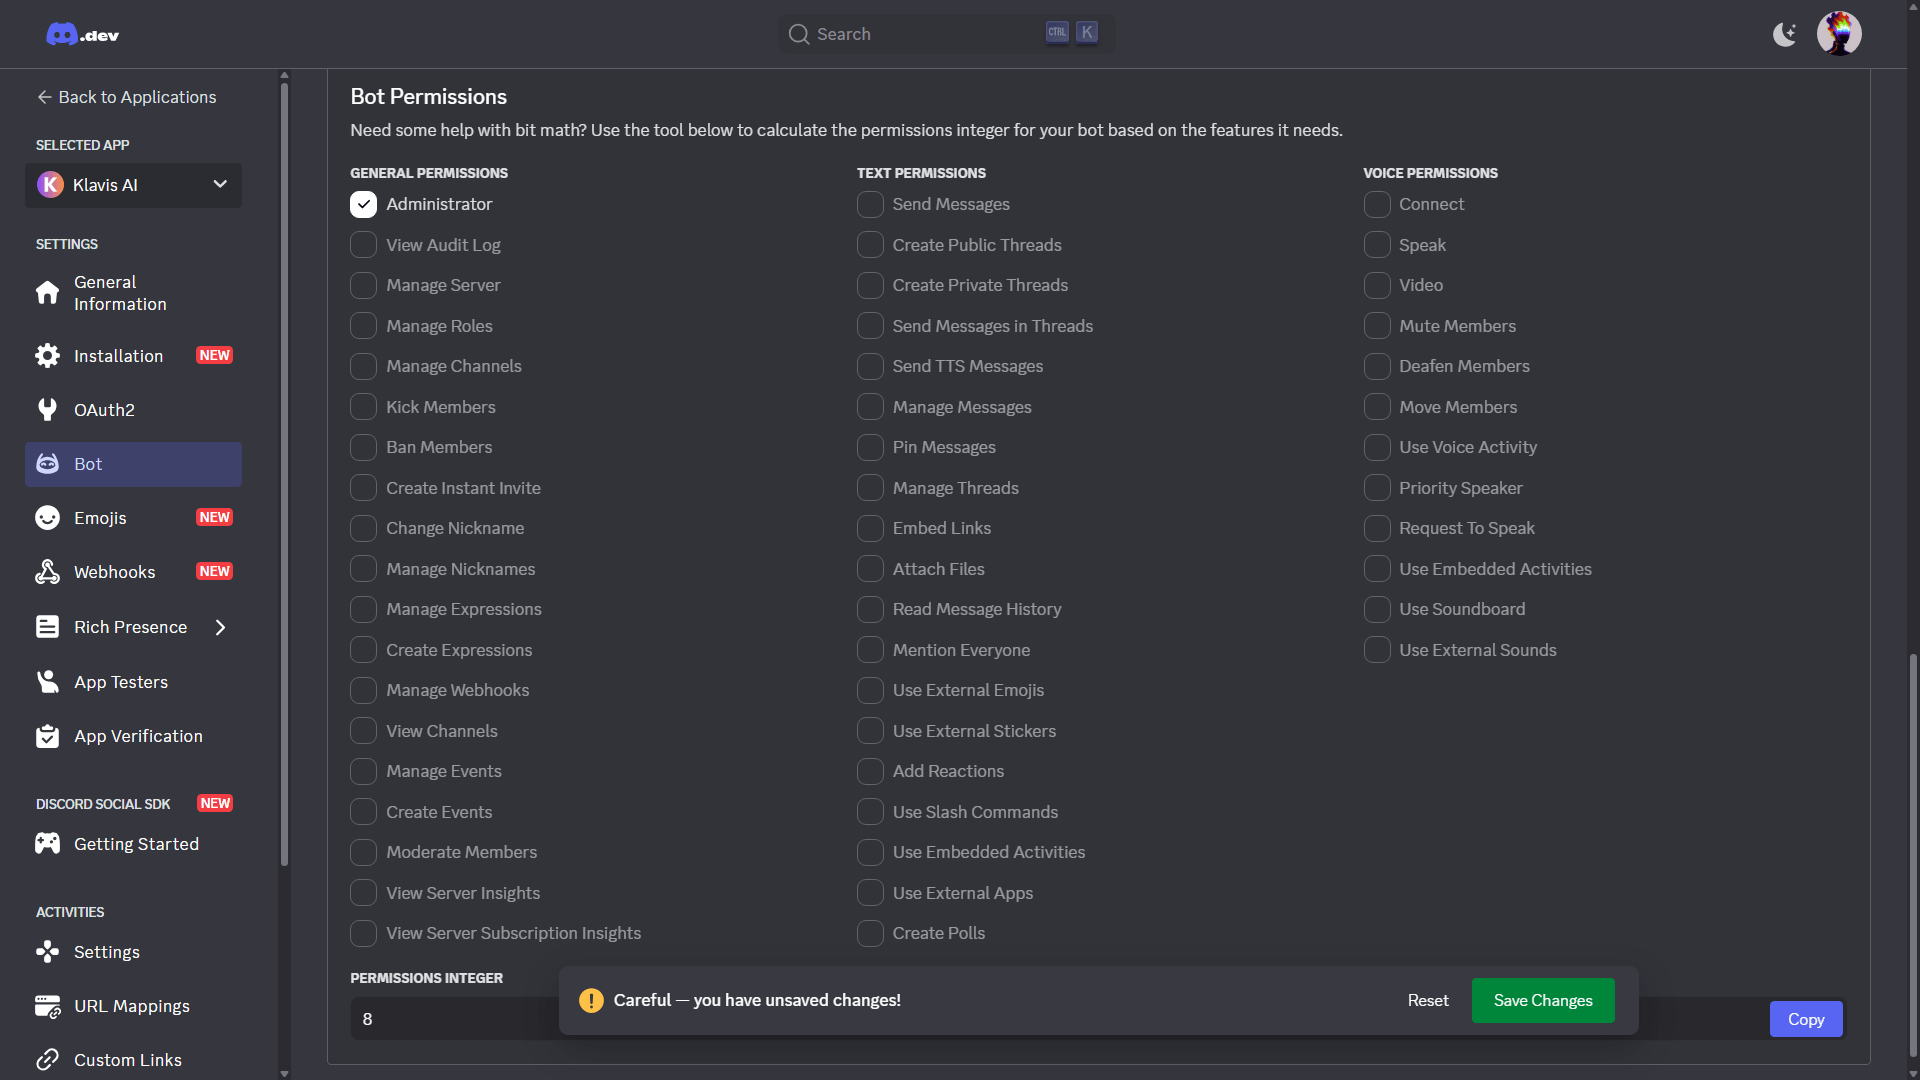Click the Discord .dev logo

click(x=82, y=35)
